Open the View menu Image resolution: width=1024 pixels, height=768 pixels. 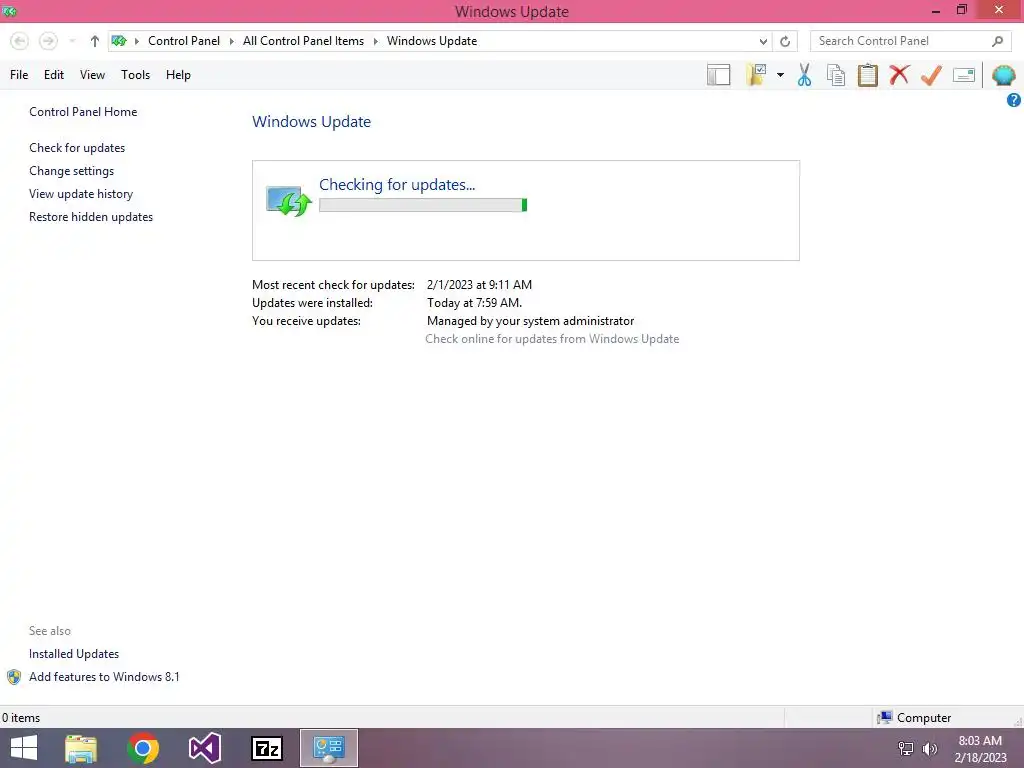[92, 75]
